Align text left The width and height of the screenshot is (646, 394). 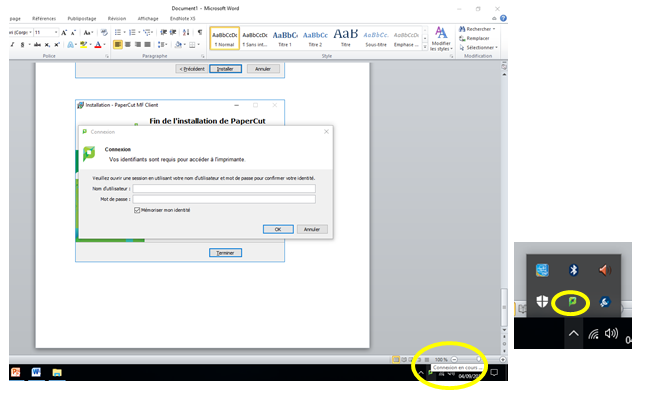coord(118,45)
